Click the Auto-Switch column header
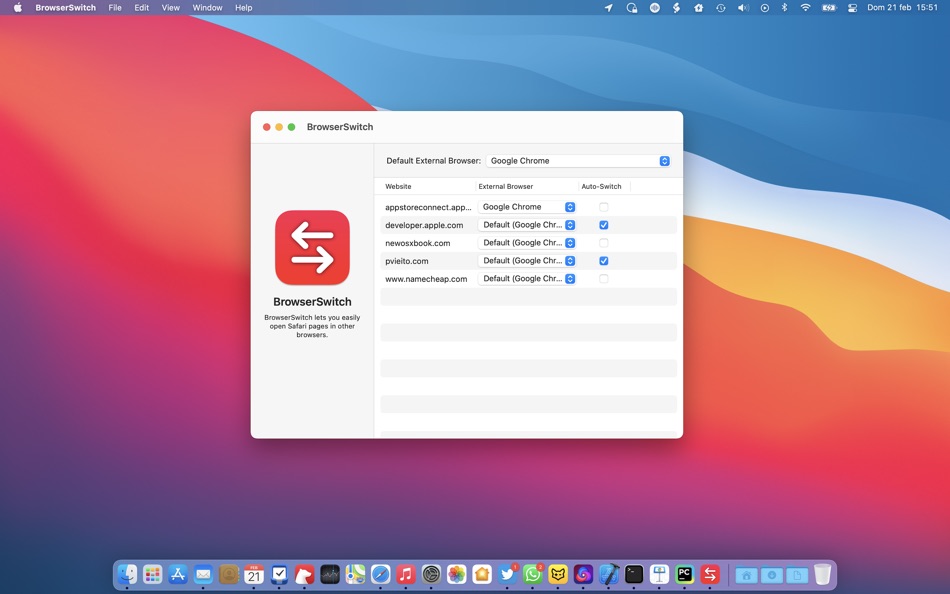Screen dimensions: 950x594 pos(602,186)
